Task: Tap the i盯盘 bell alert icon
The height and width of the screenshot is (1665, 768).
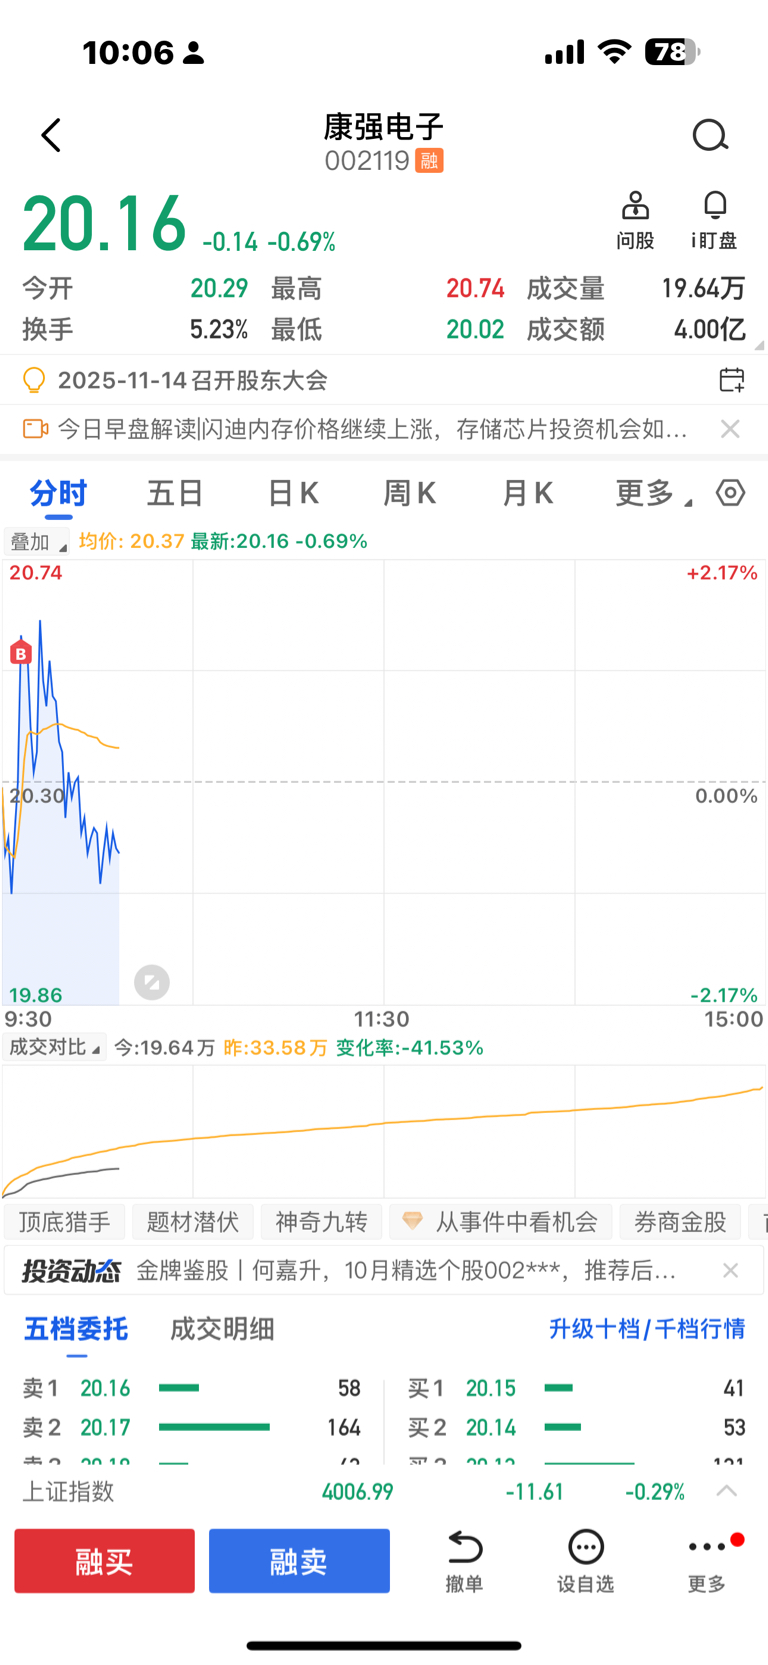Action: coord(714,206)
